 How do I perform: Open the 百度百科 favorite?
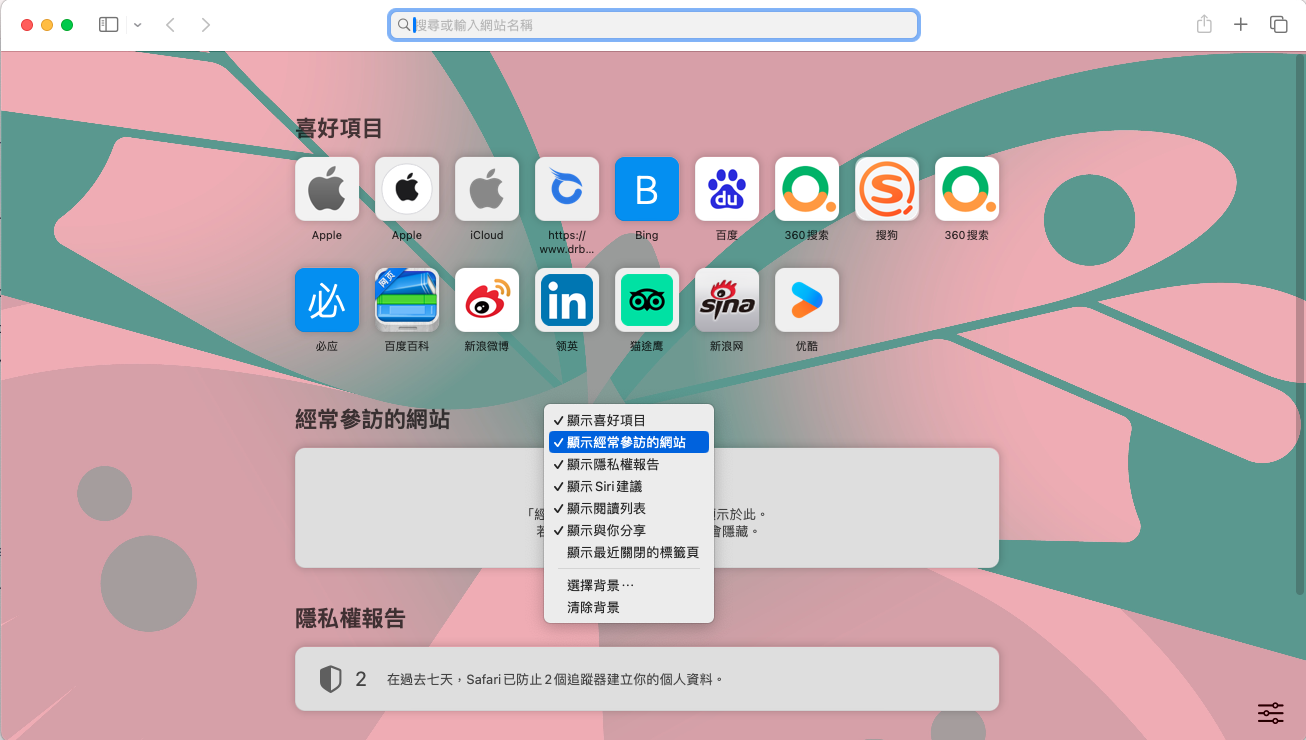[407, 299]
